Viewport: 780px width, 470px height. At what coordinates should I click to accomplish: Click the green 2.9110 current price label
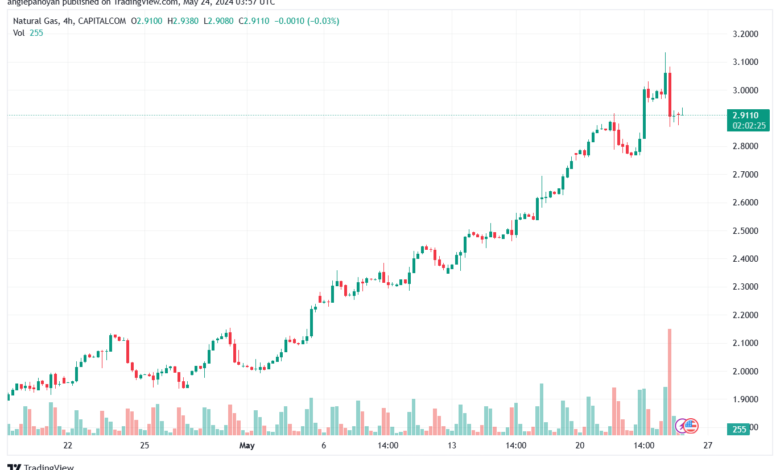click(748, 120)
